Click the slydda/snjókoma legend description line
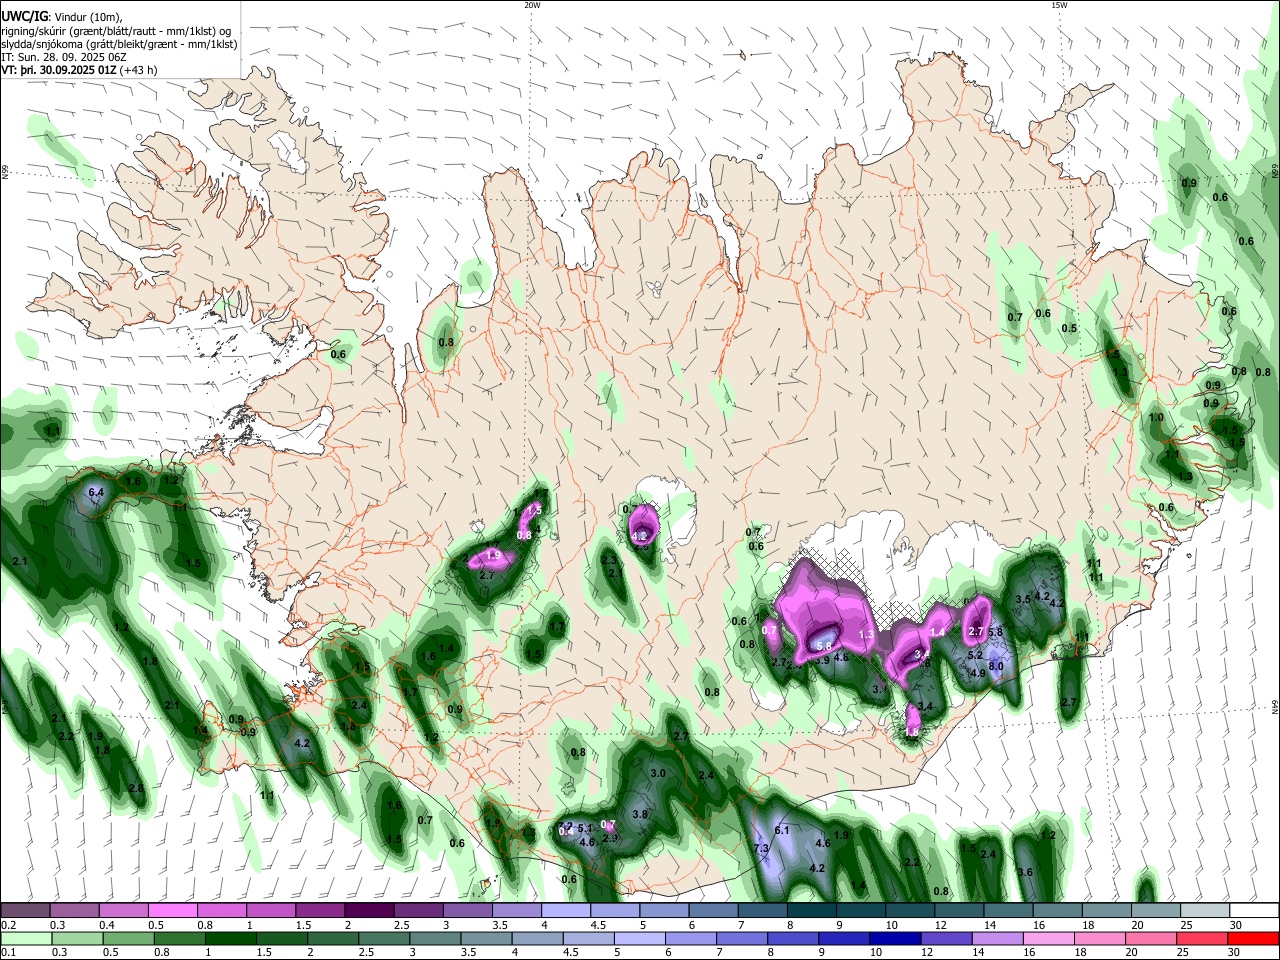1280x960 pixels. coord(118,45)
